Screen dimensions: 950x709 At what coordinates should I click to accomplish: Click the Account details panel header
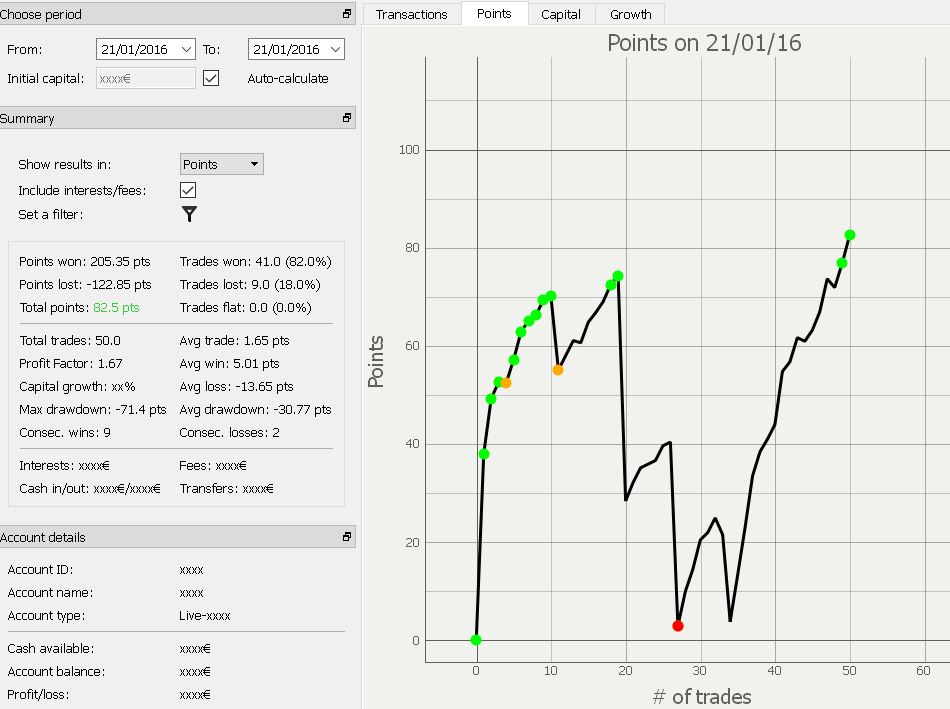point(178,536)
